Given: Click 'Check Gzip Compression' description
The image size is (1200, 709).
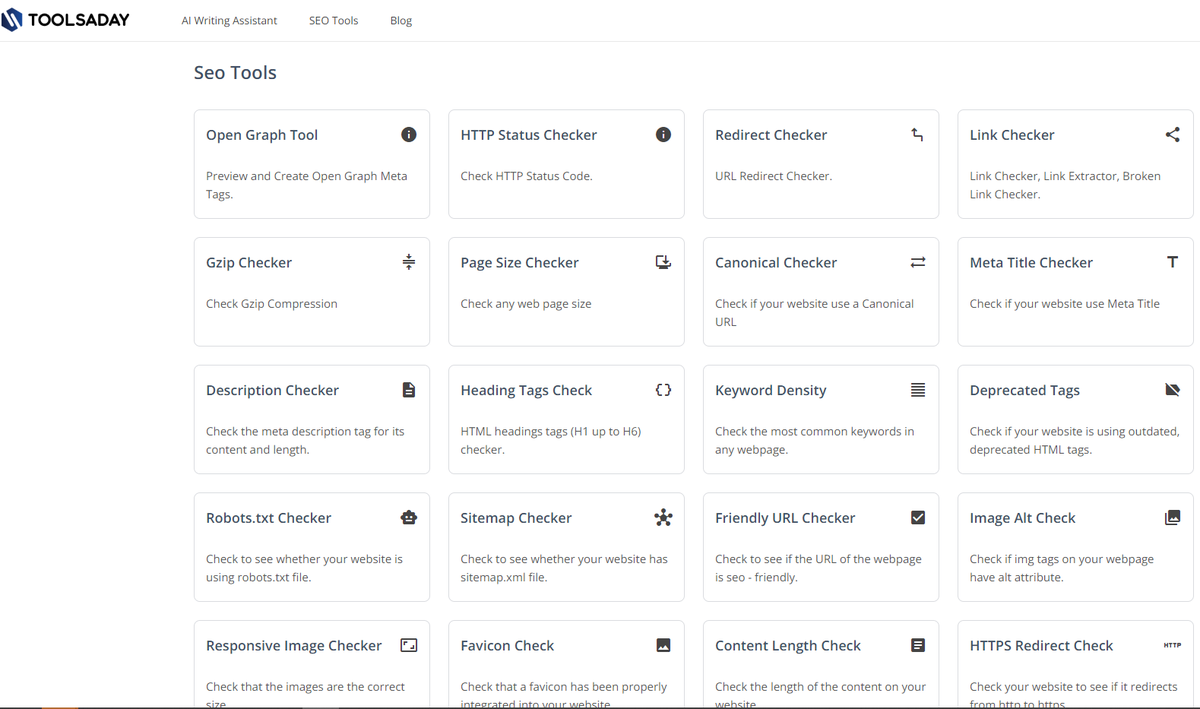Looking at the screenshot, I should [272, 303].
